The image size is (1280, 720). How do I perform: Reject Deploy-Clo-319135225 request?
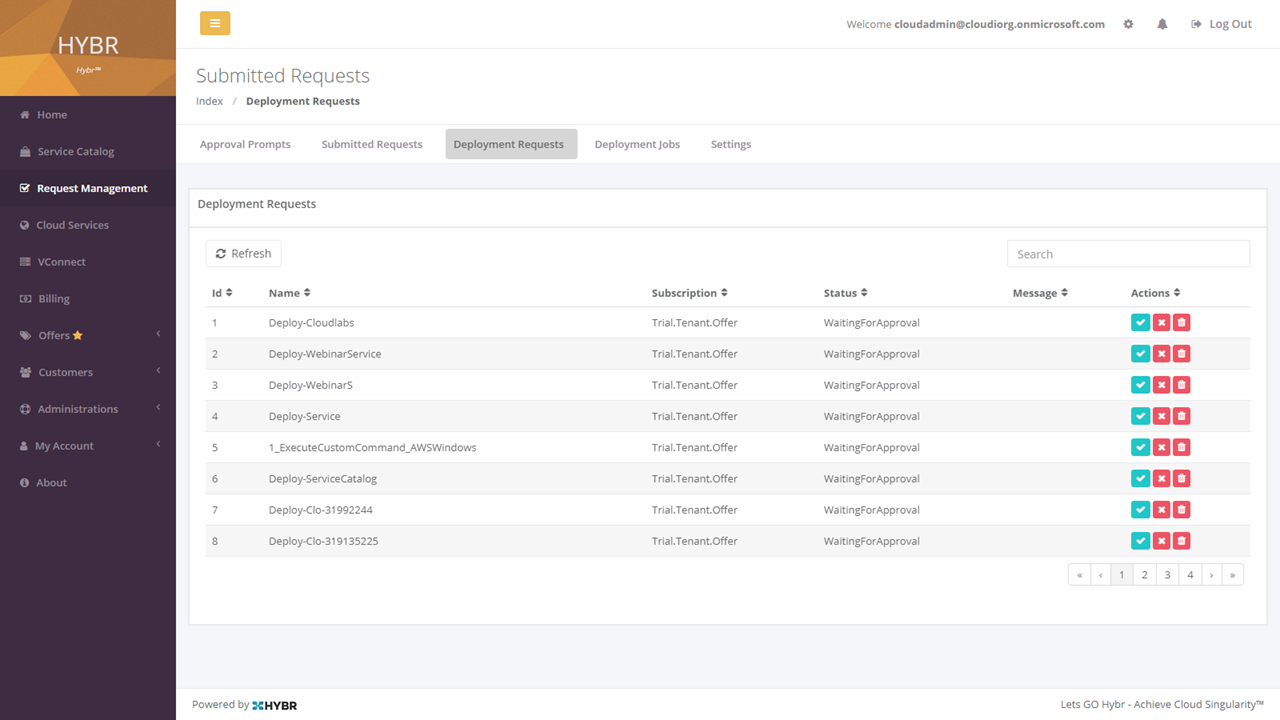point(1161,540)
